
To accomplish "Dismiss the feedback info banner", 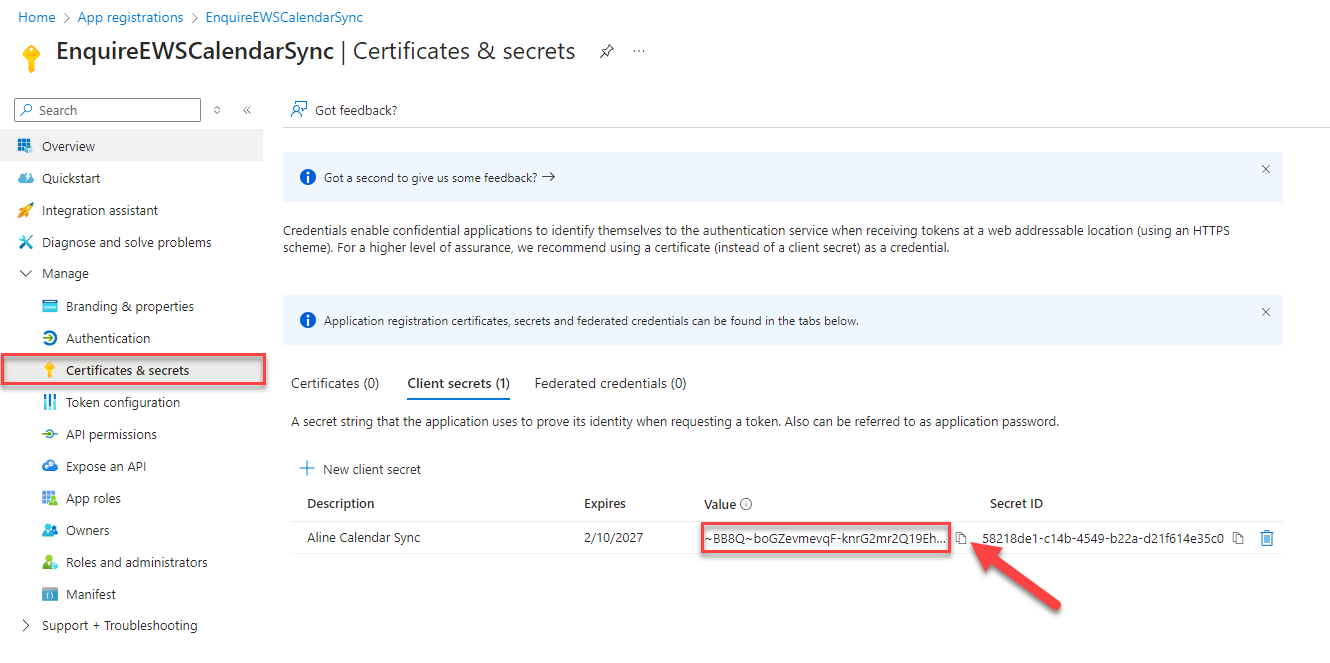I will [1266, 169].
